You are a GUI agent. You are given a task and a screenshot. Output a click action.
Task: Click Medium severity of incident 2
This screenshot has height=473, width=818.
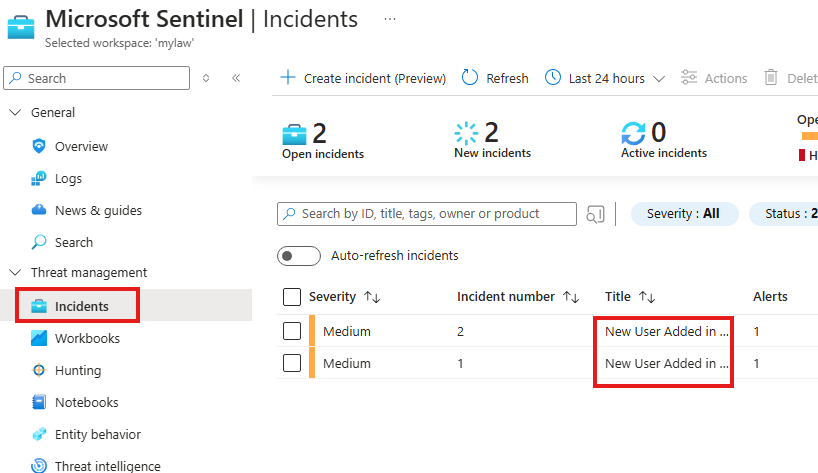click(x=346, y=331)
